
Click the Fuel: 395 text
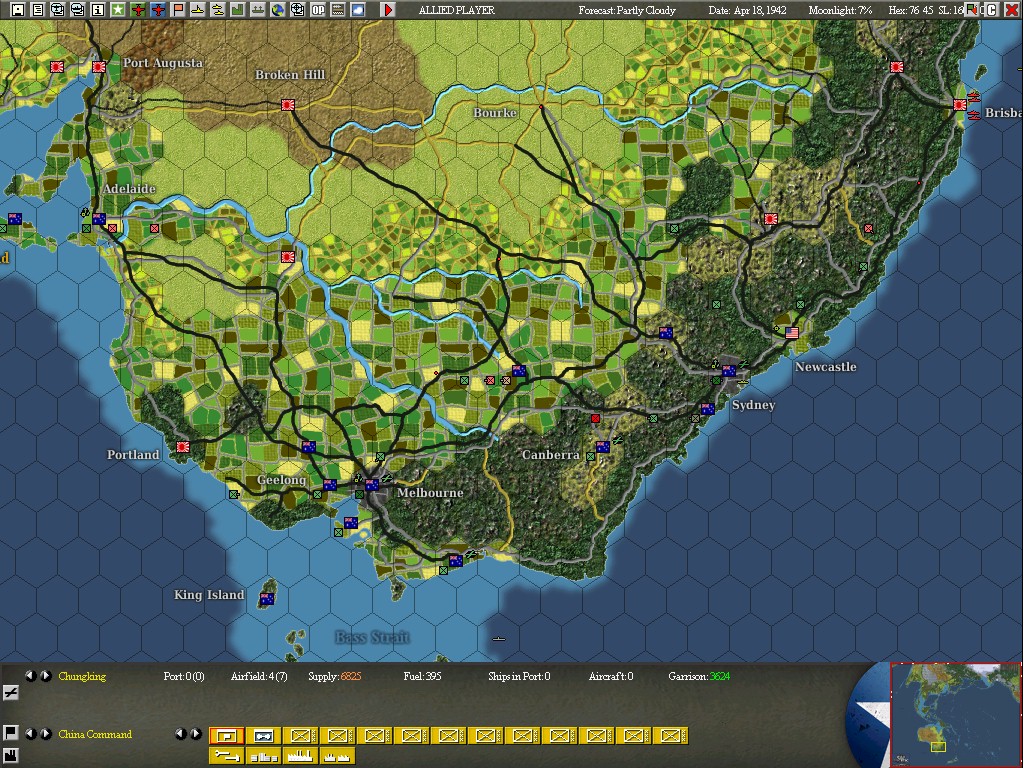point(423,676)
